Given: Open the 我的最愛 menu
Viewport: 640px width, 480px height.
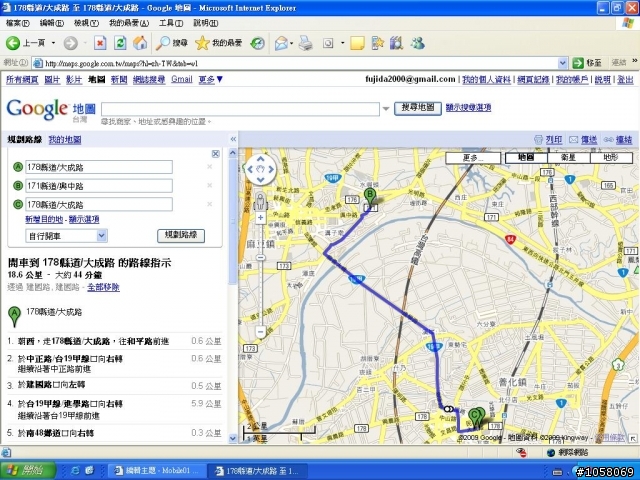Looking at the screenshot, I should click(x=129, y=23).
